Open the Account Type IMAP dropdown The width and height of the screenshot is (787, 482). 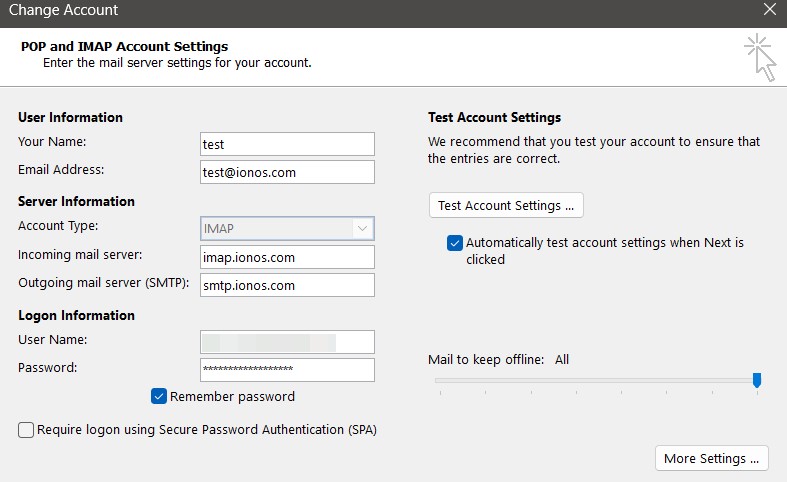click(287, 228)
